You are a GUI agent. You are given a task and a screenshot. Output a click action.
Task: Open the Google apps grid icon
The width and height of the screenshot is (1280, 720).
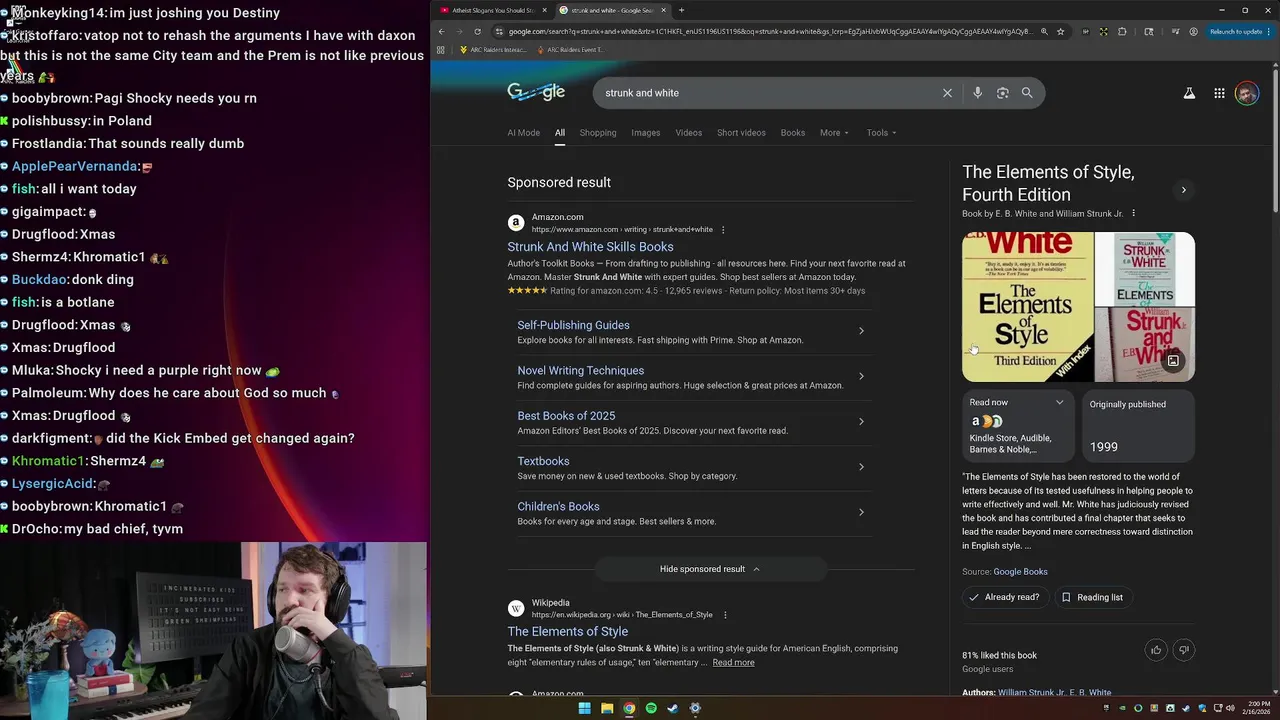(1219, 93)
